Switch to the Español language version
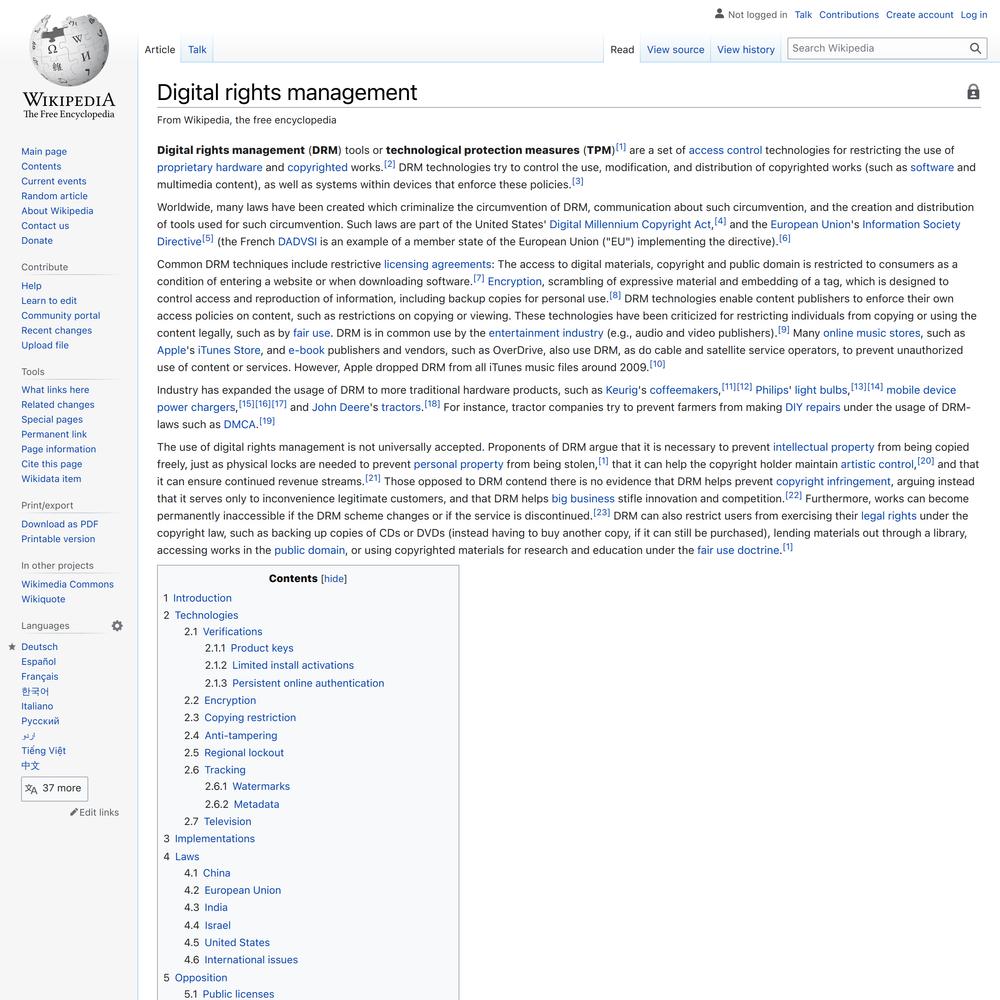 coord(38,662)
